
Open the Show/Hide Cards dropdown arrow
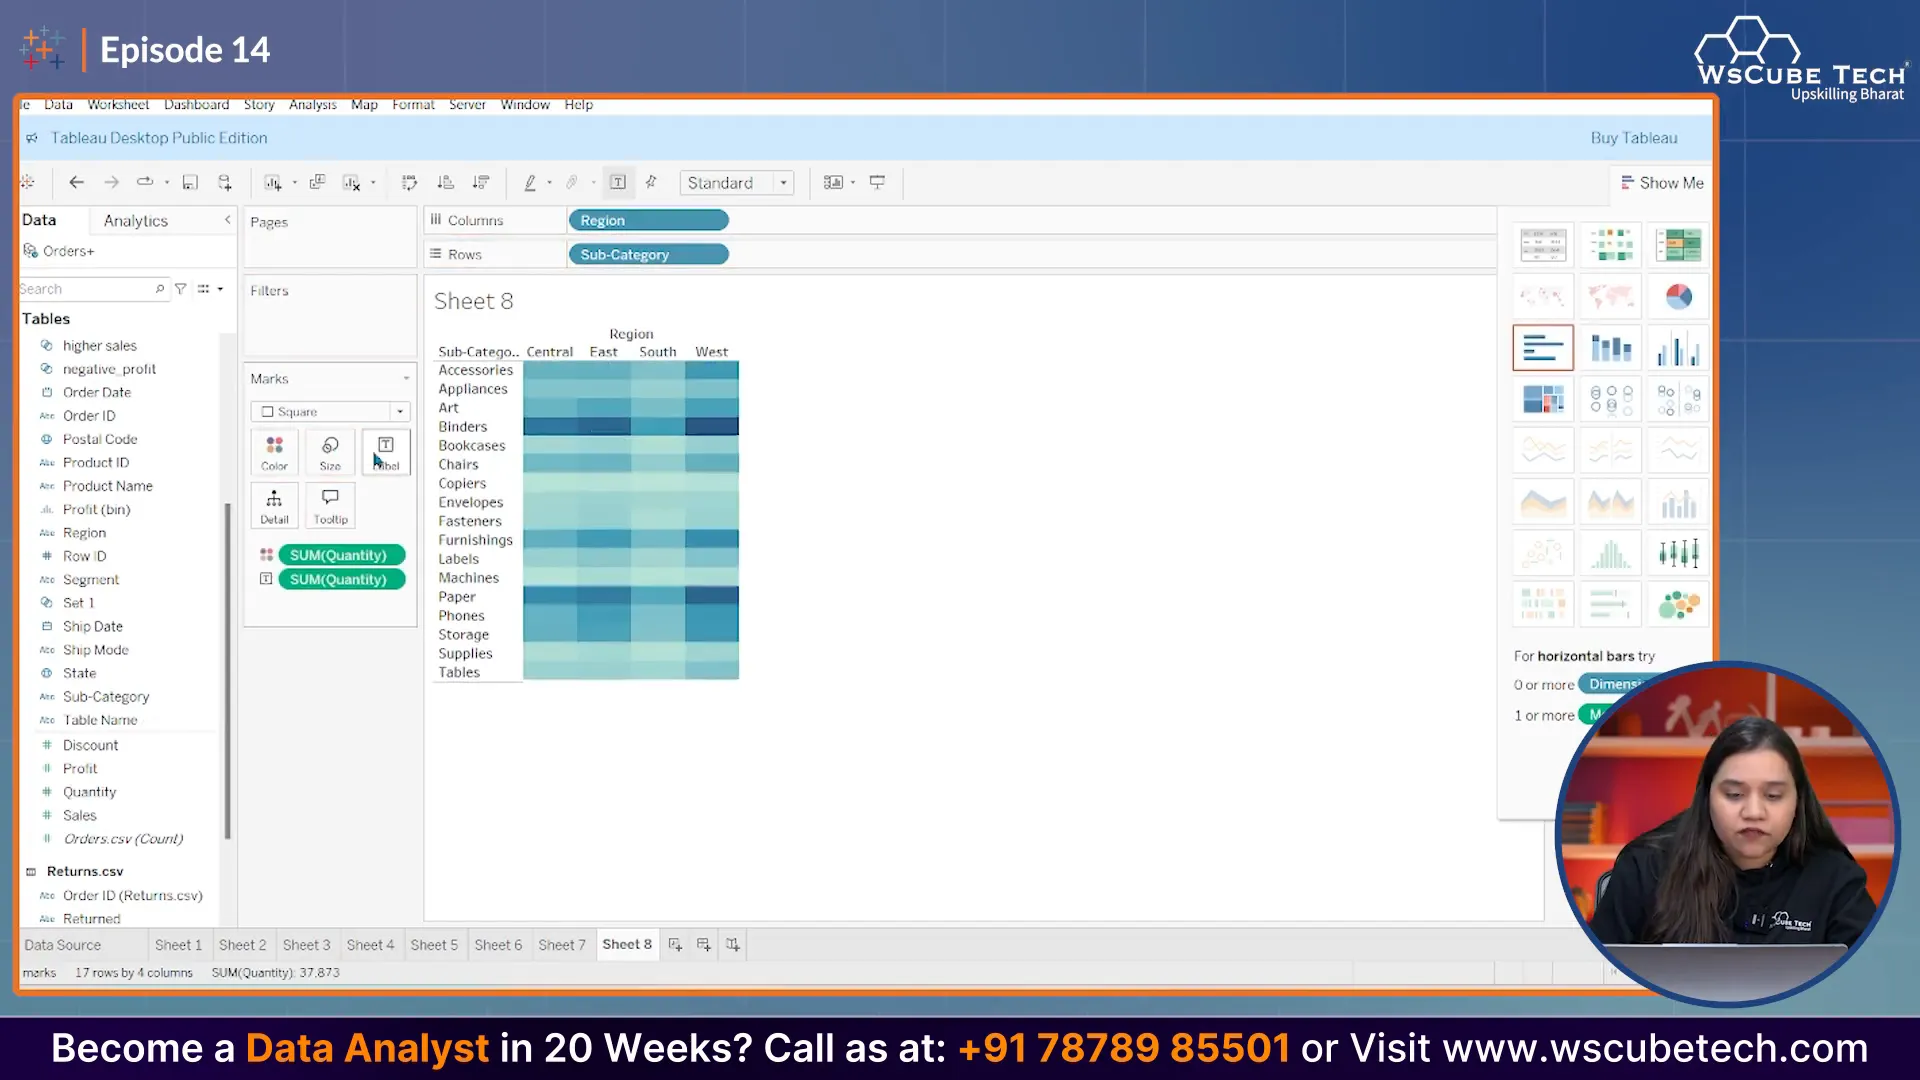(x=853, y=183)
